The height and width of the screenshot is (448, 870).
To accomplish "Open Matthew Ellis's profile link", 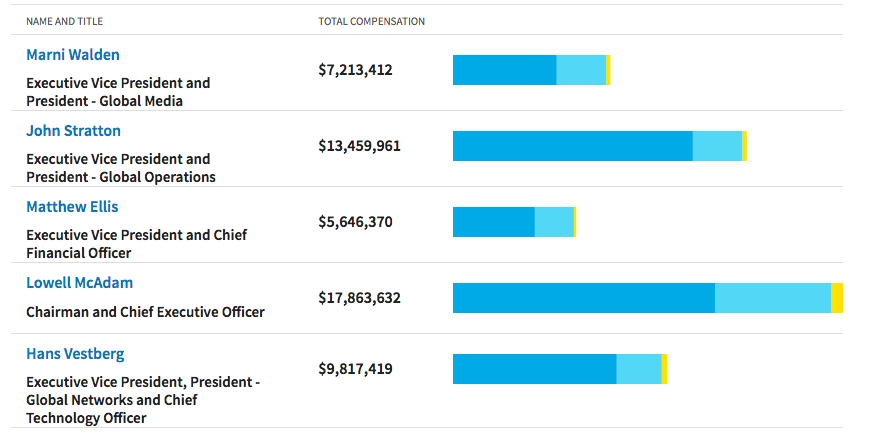I will click(72, 207).
